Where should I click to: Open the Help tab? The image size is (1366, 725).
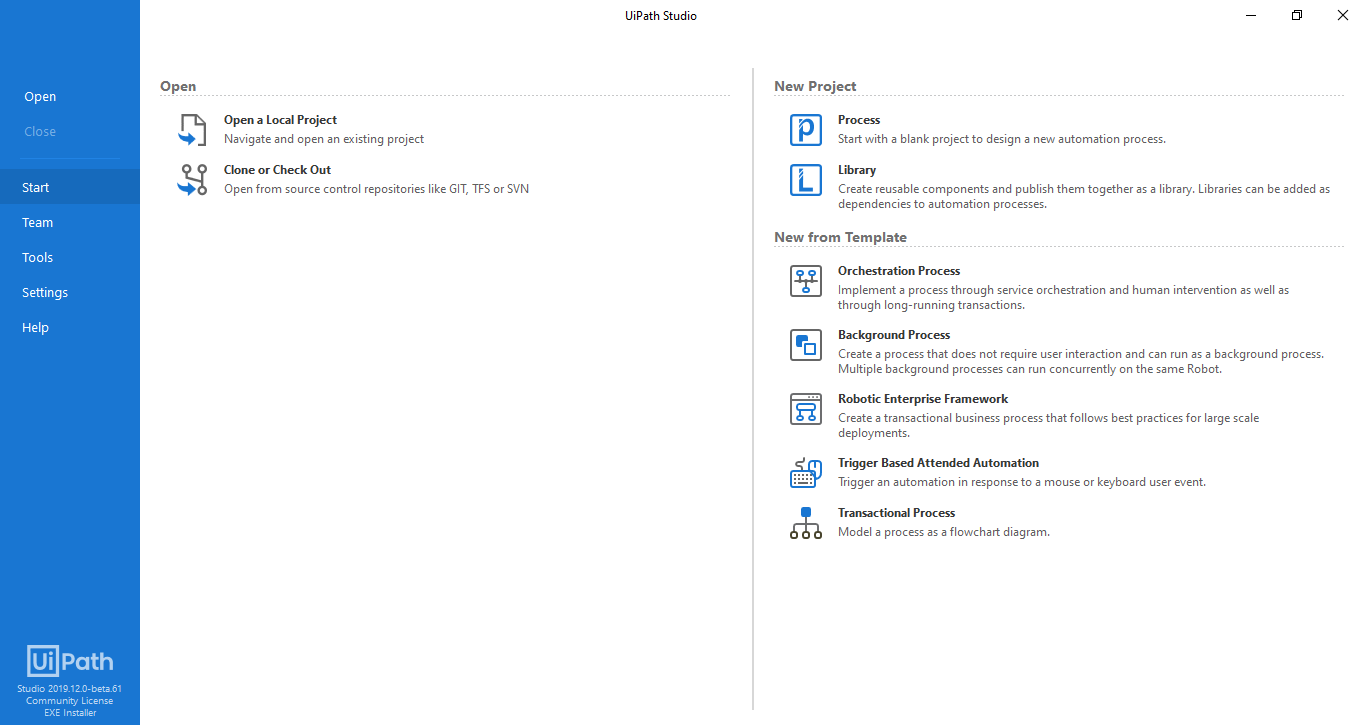[x=70, y=327]
